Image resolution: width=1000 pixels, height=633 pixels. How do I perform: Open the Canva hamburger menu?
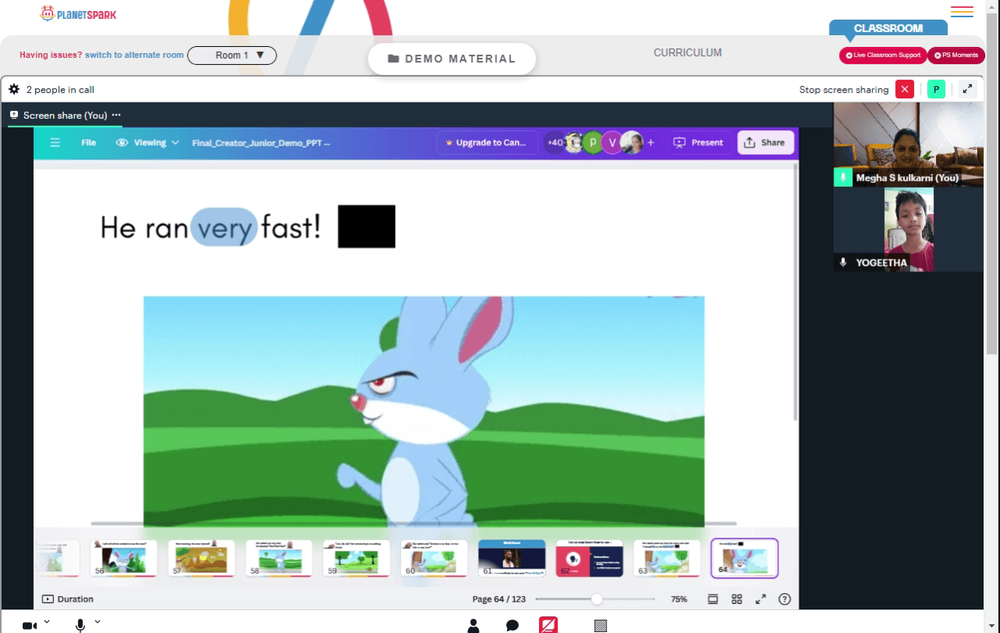(x=55, y=143)
